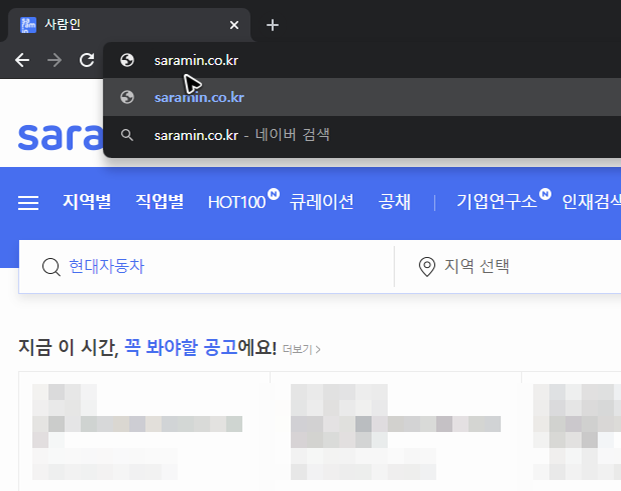
Task: Open a new tab with plus button
Action: tap(272, 25)
